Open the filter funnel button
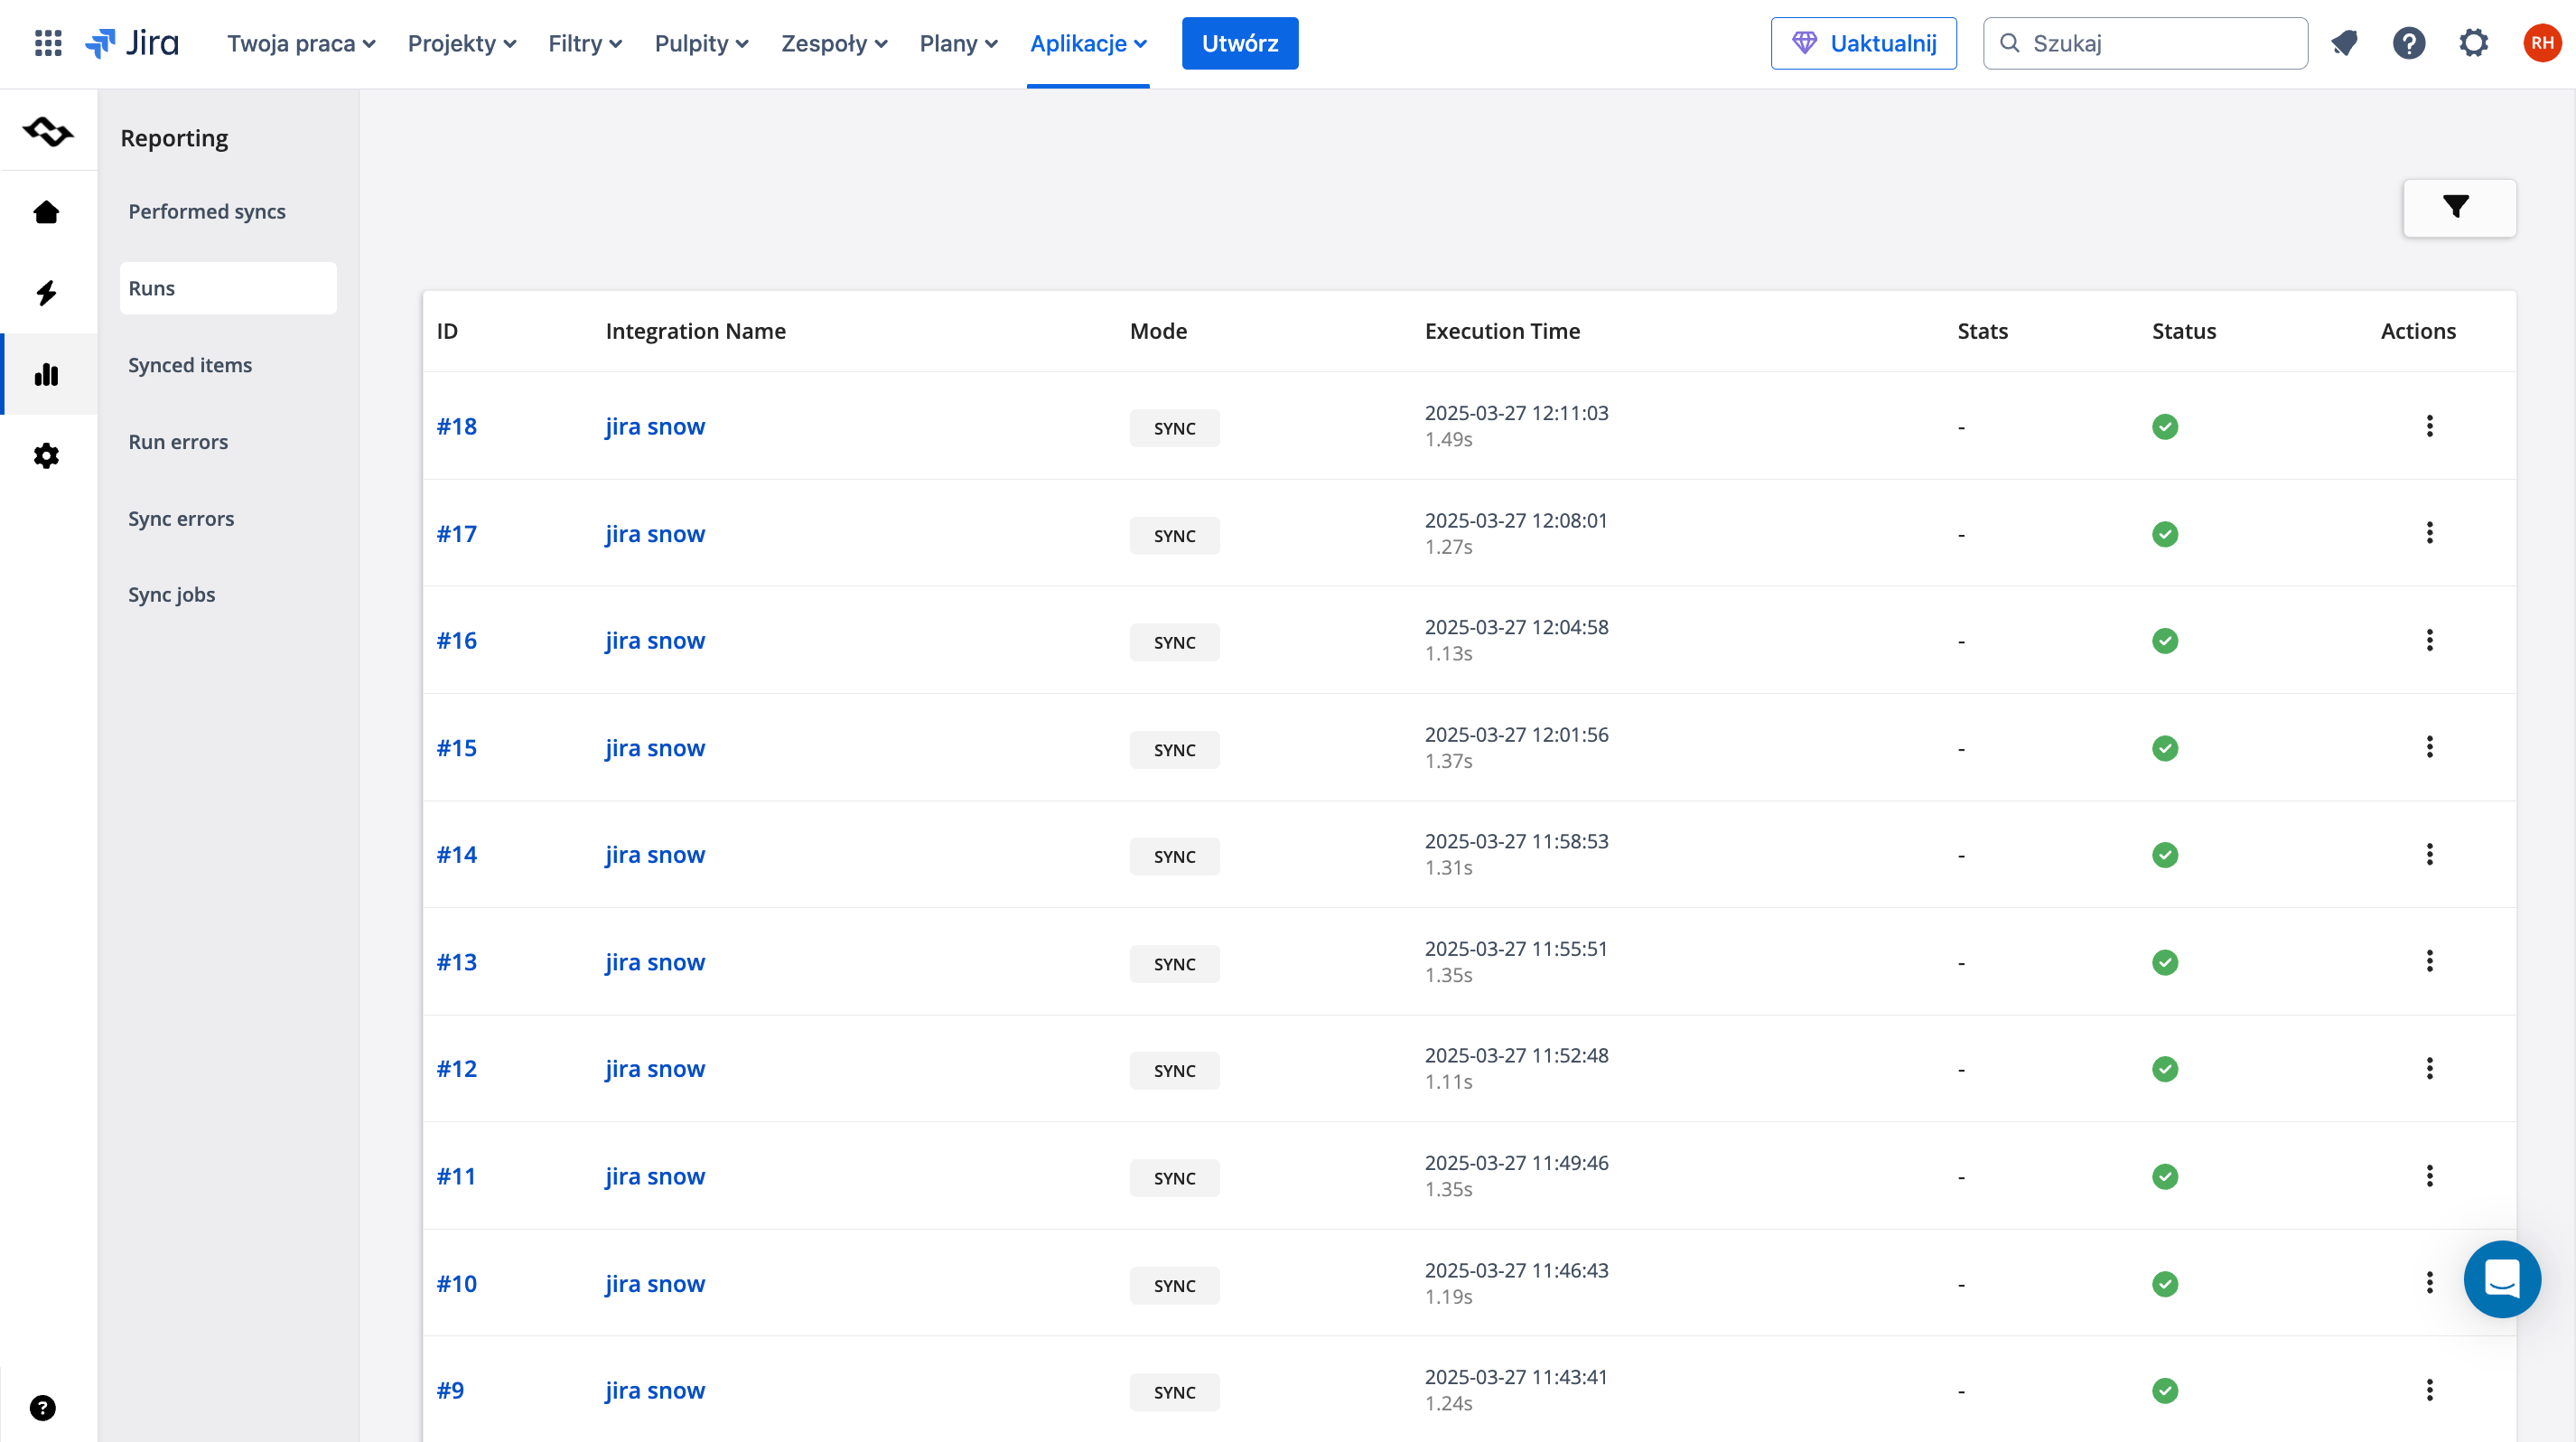Viewport: 2576px width, 1442px height. tap(2459, 208)
